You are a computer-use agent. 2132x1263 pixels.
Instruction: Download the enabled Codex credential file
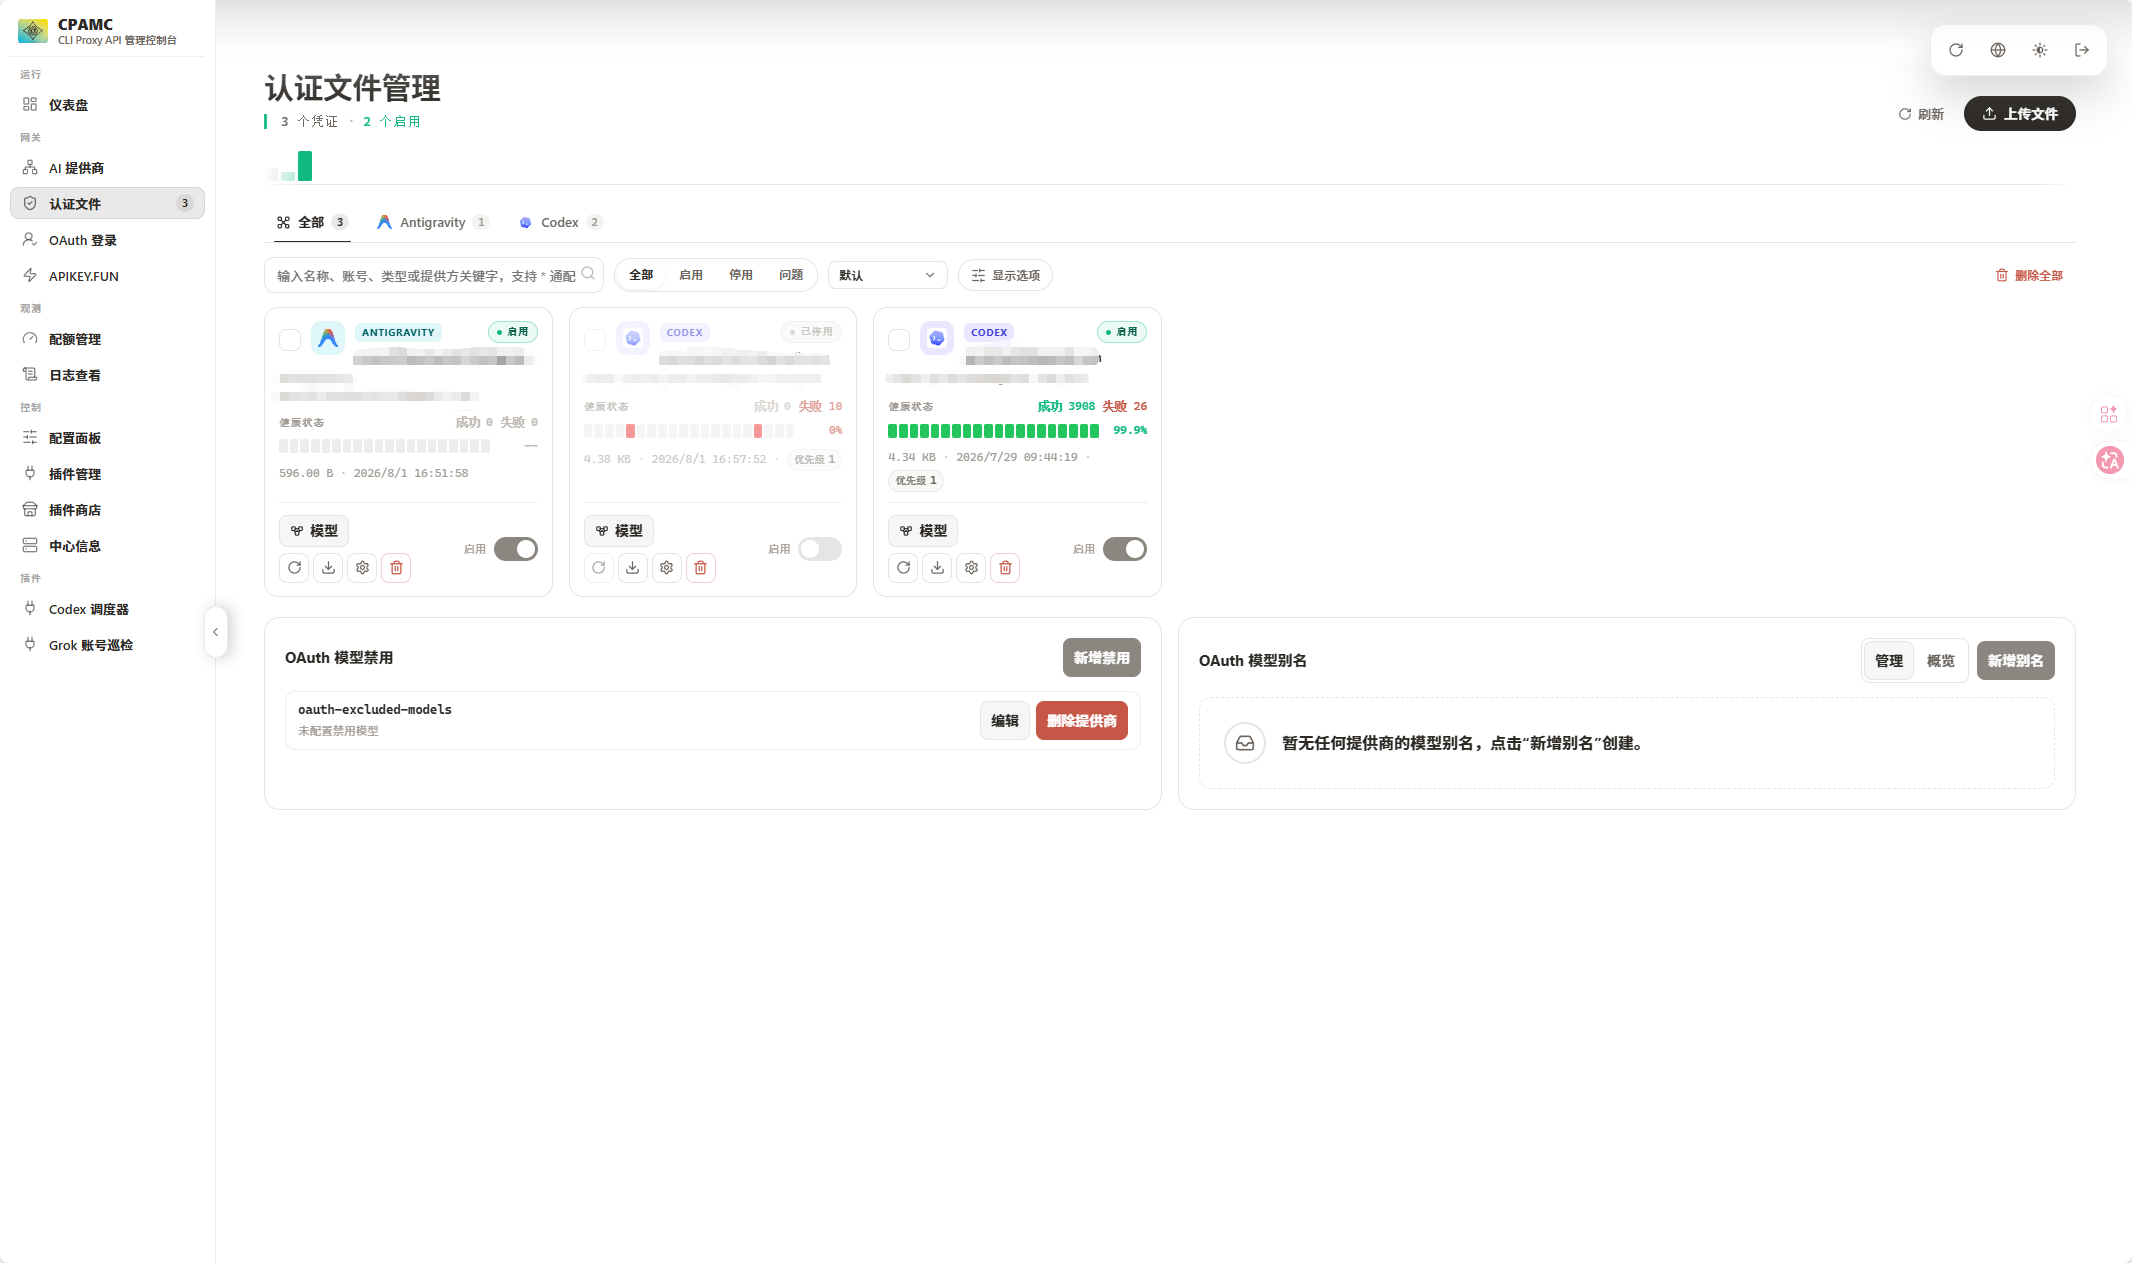(937, 568)
